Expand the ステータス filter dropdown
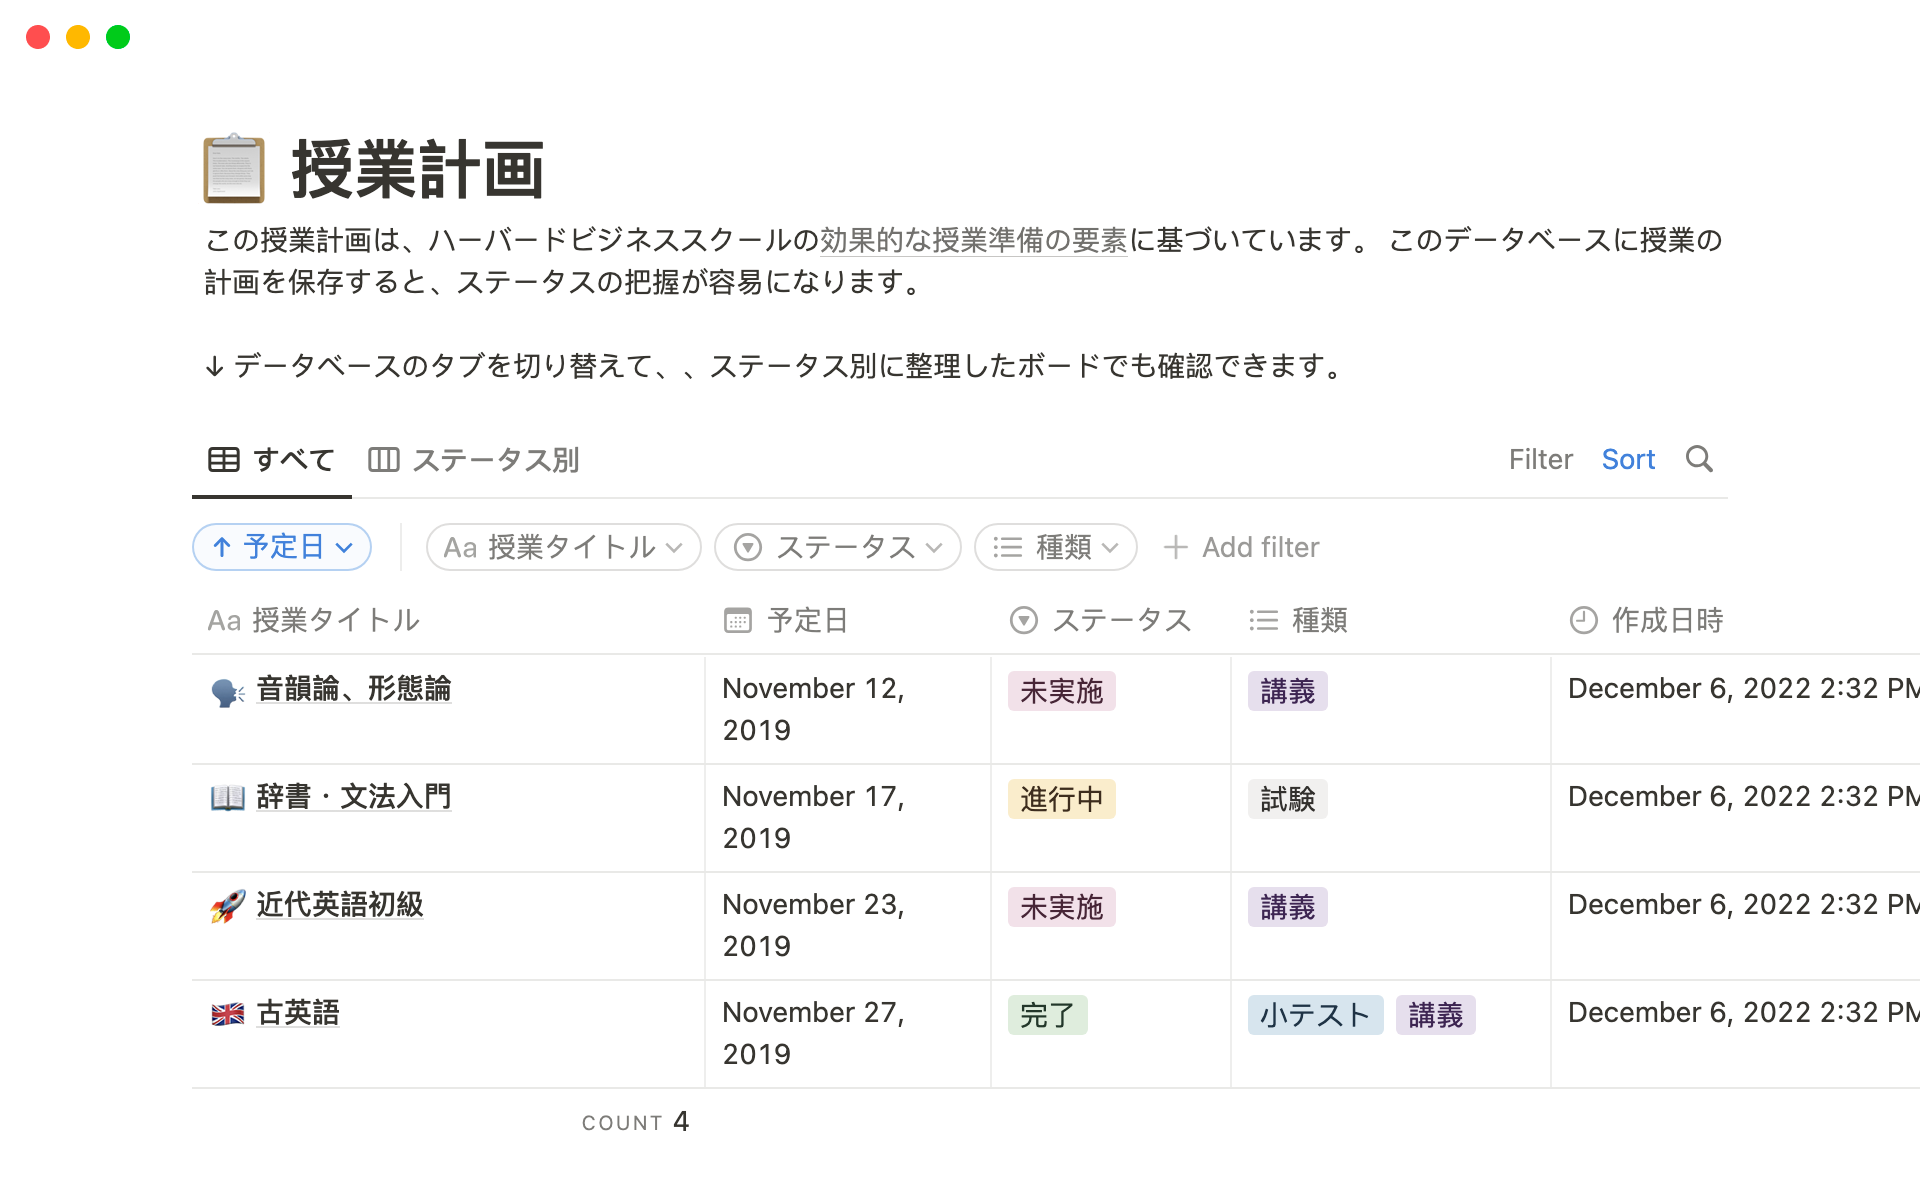Image resolution: width=1920 pixels, height=1200 pixels. pyautogui.click(x=838, y=547)
